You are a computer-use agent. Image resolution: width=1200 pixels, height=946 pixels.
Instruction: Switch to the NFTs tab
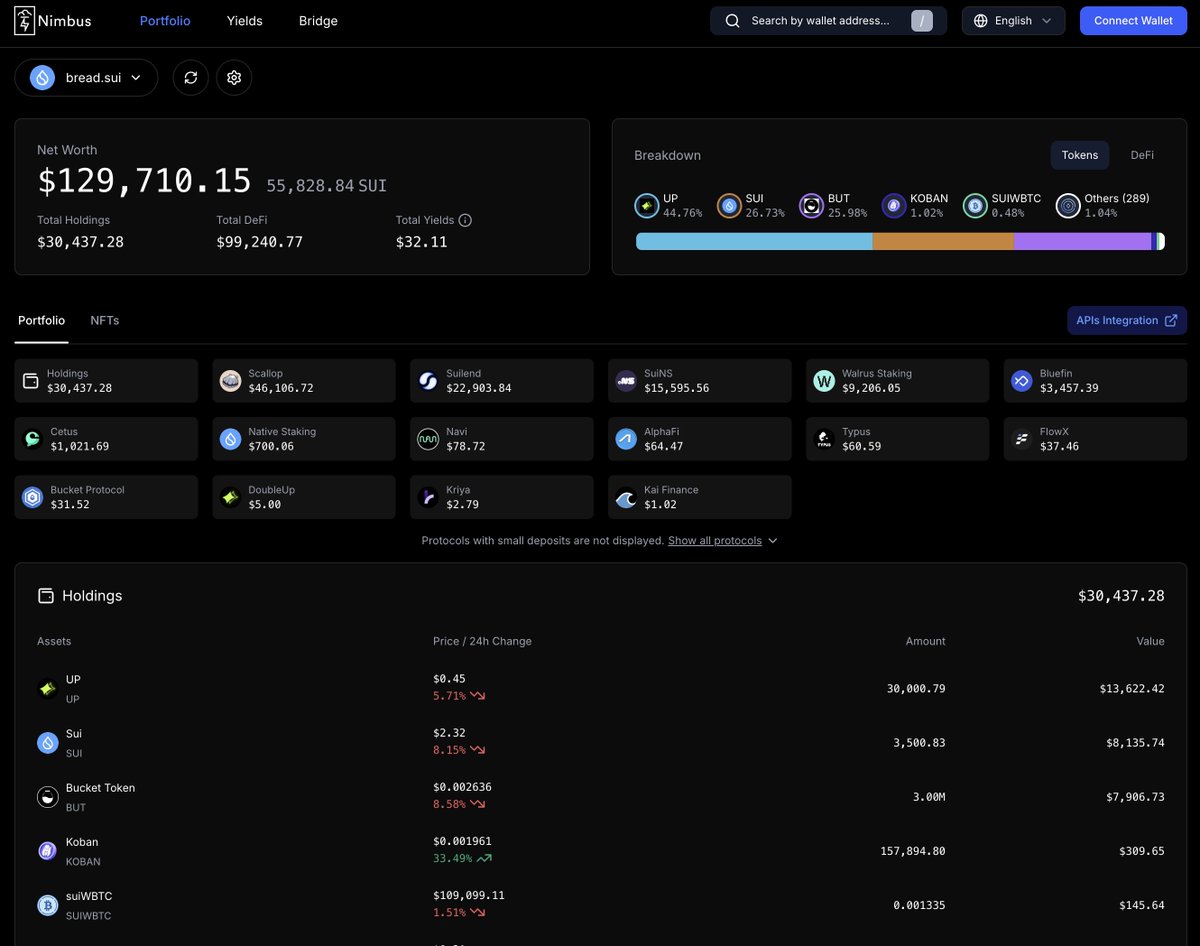tap(104, 320)
